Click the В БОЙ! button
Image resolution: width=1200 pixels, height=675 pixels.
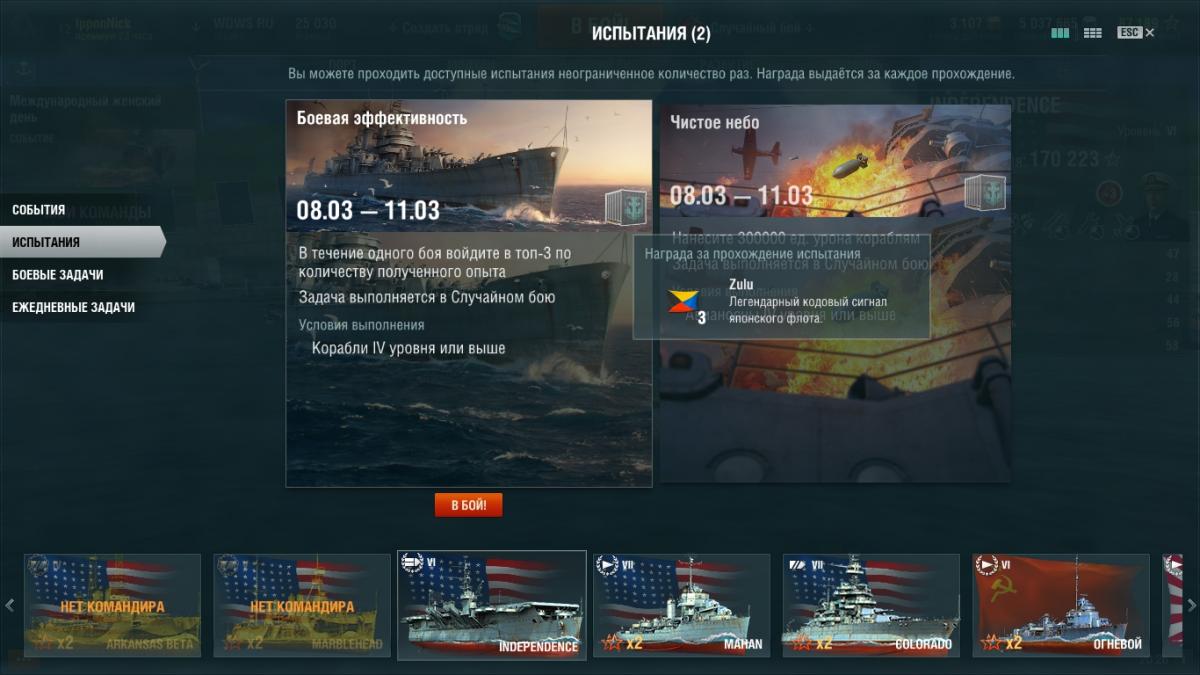[468, 505]
